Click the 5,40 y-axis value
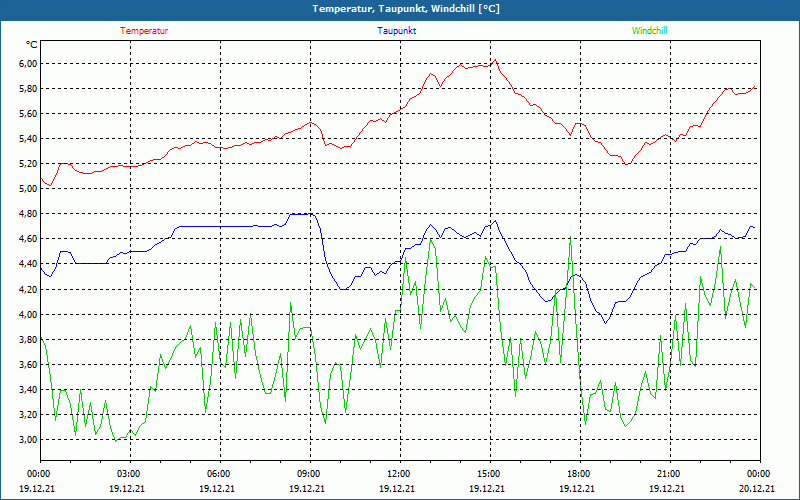 point(28,139)
